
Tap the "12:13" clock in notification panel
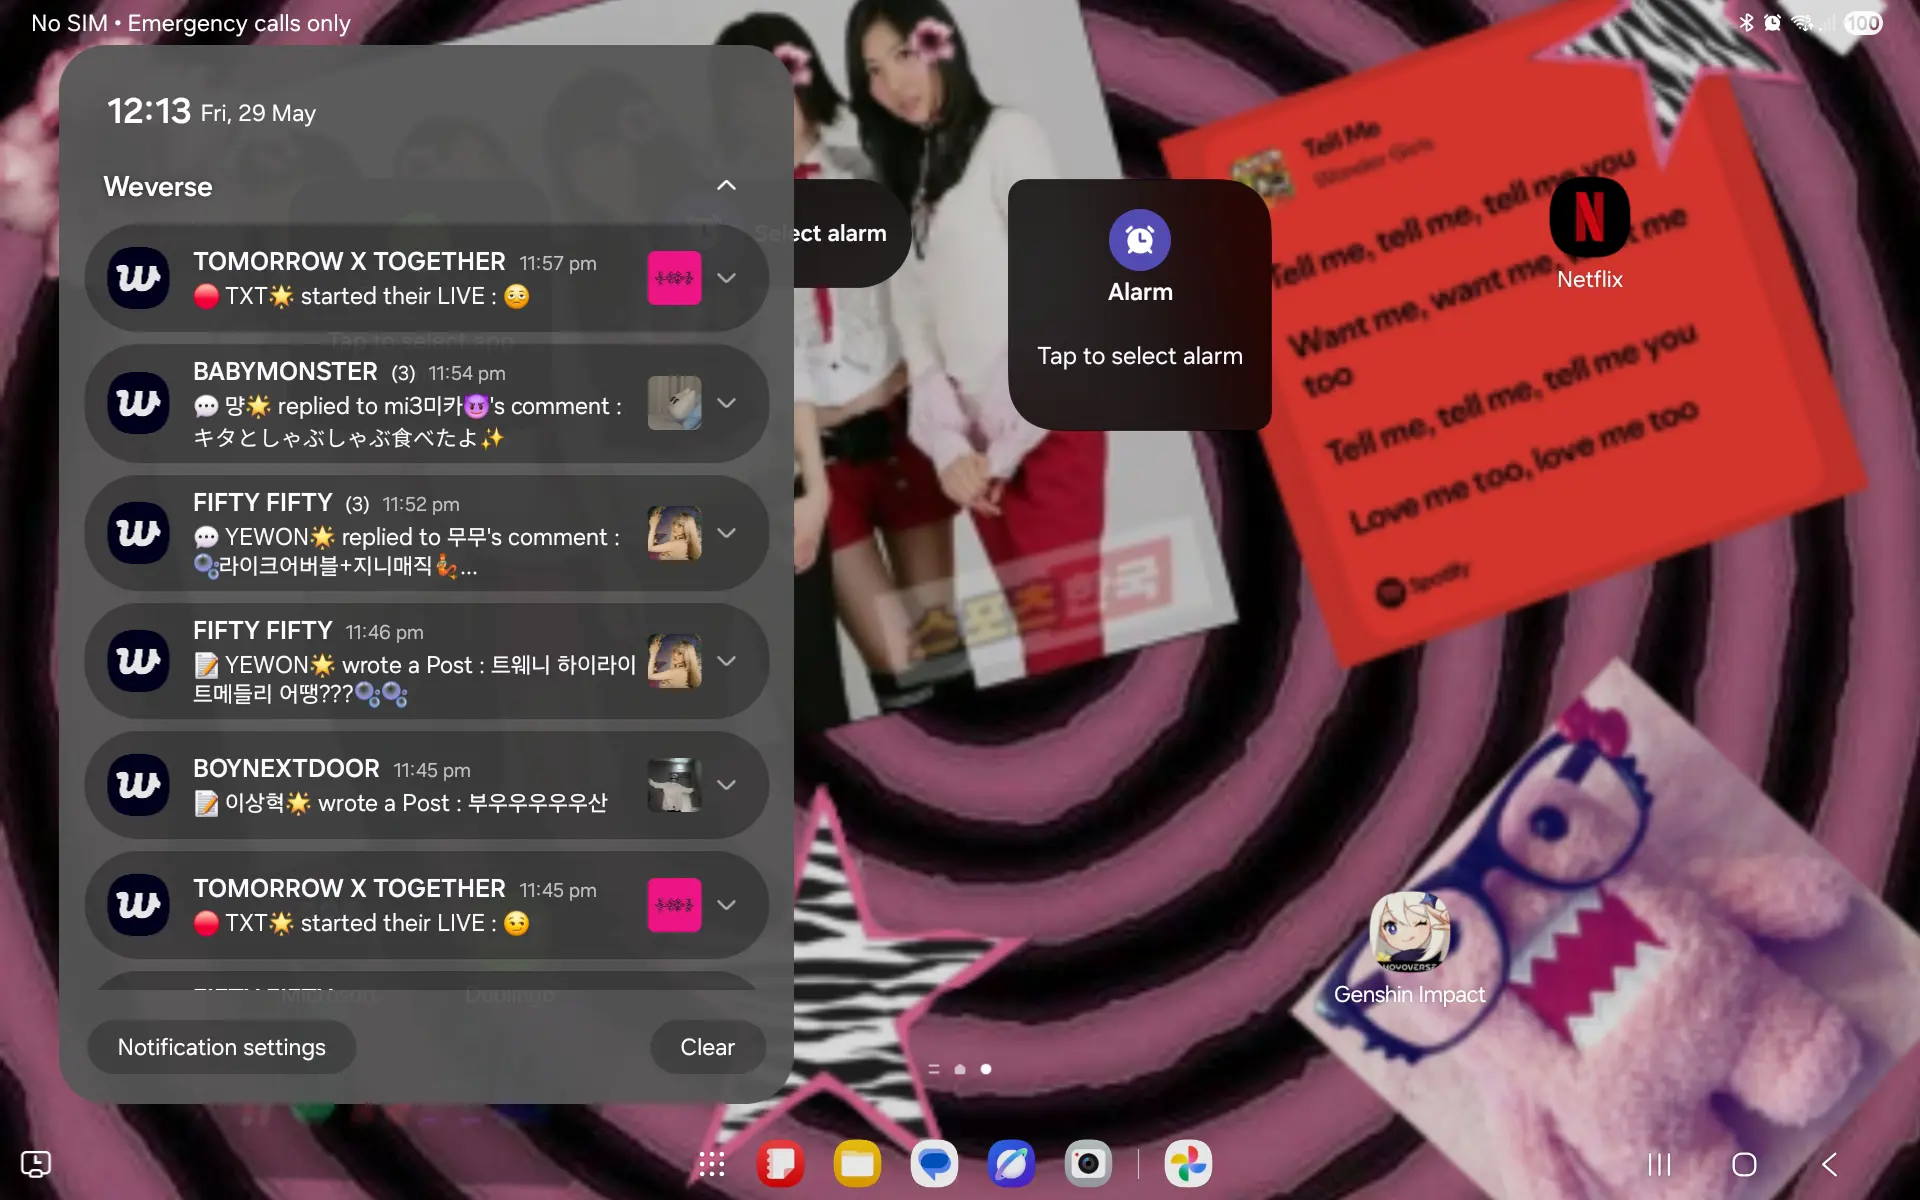point(148,111)
